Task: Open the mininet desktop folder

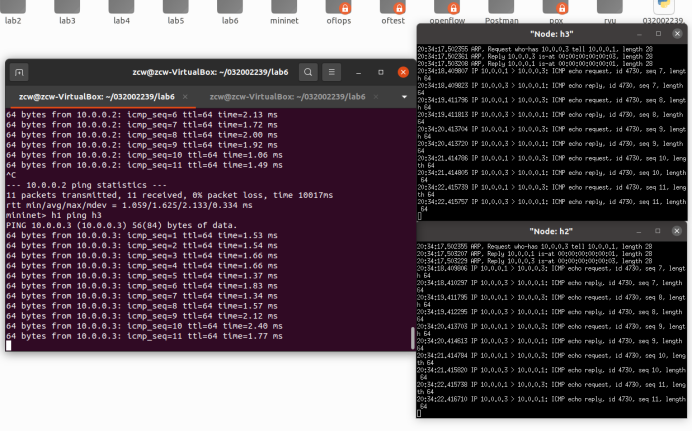Action: tap(284, 11)
